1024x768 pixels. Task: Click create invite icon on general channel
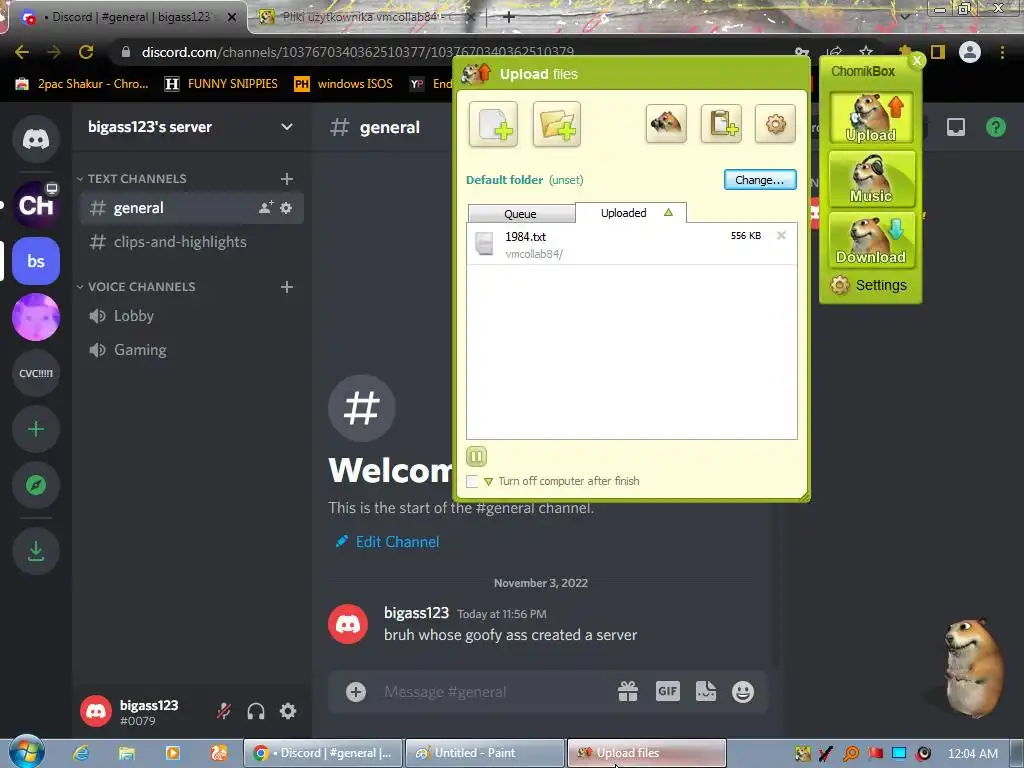point(266,208)
